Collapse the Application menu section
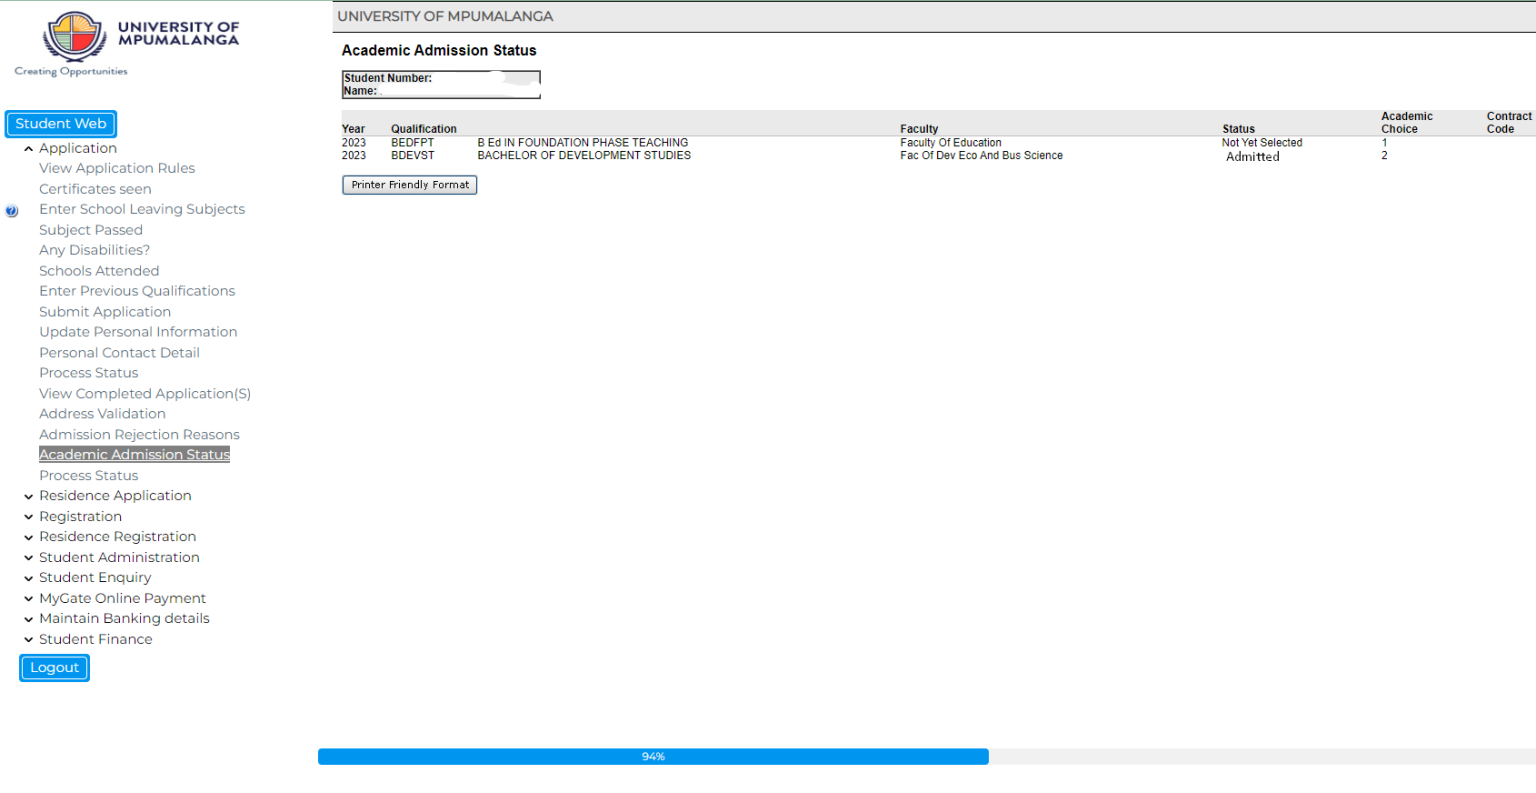This screenshot has width=1536, height=793. tap(29, 149)
